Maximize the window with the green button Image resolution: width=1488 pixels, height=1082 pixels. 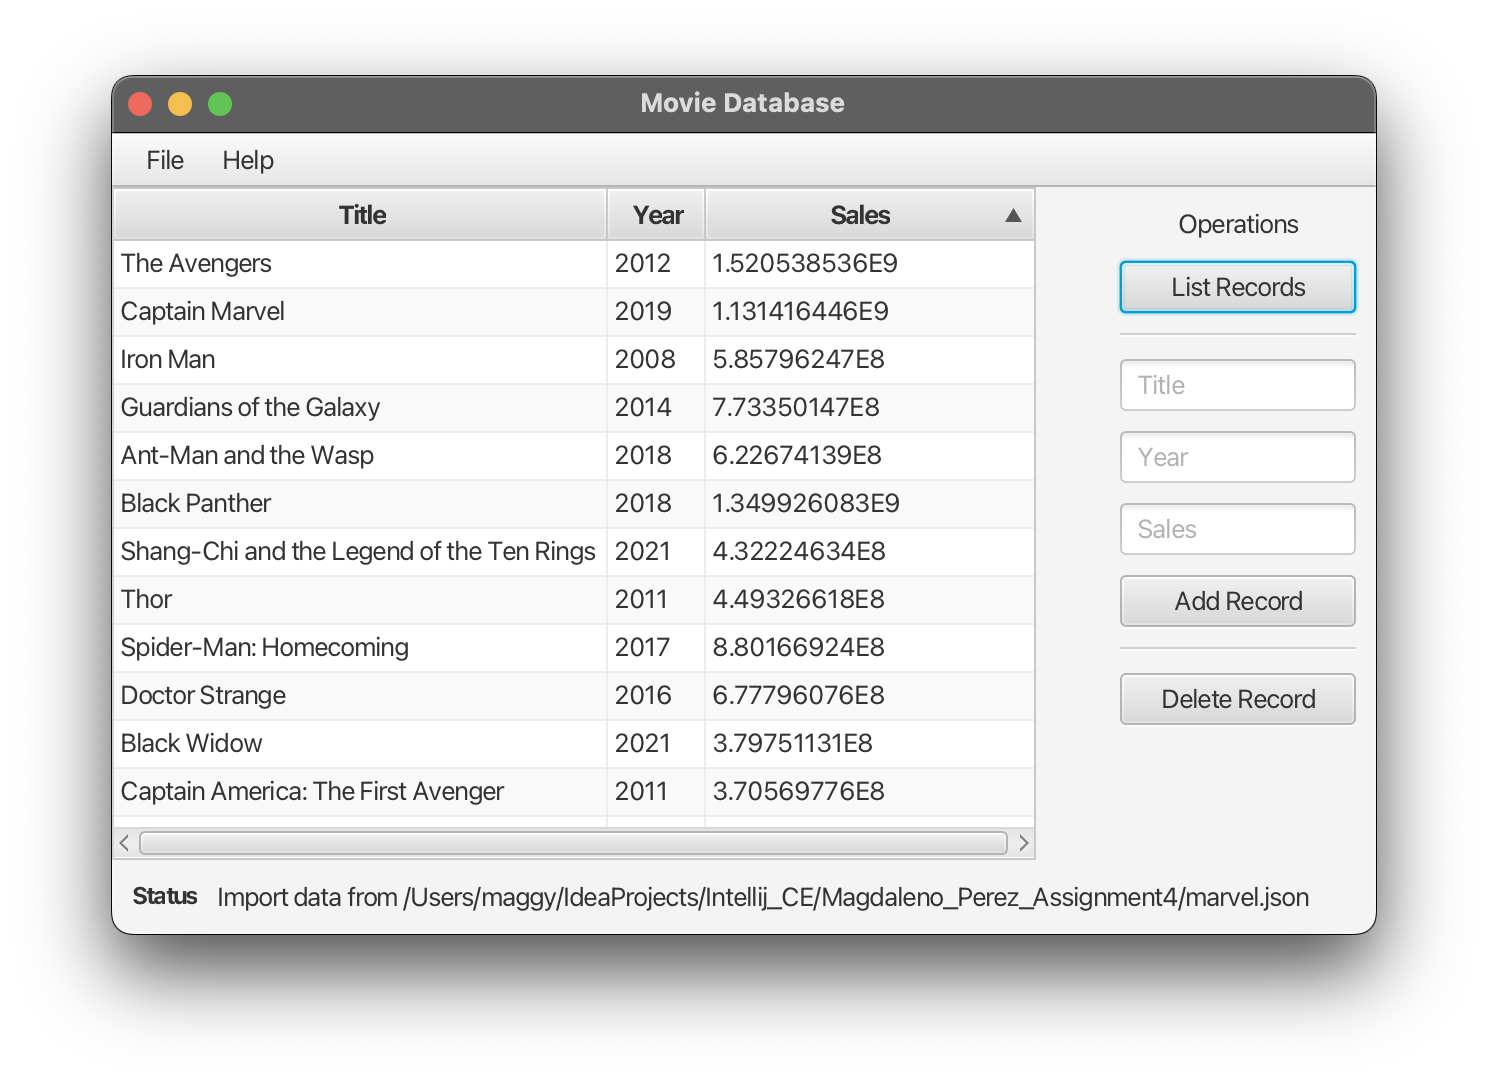click(220, 104)
